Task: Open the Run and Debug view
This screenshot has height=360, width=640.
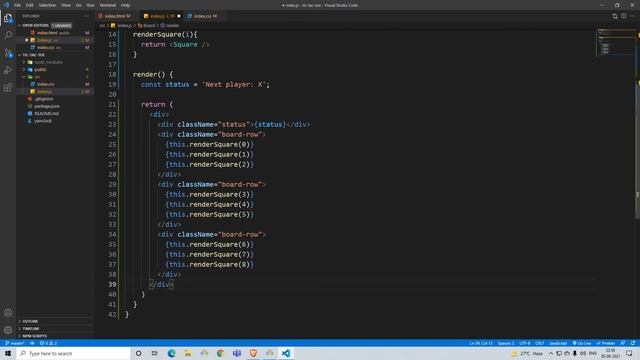Action: [8, 70]
